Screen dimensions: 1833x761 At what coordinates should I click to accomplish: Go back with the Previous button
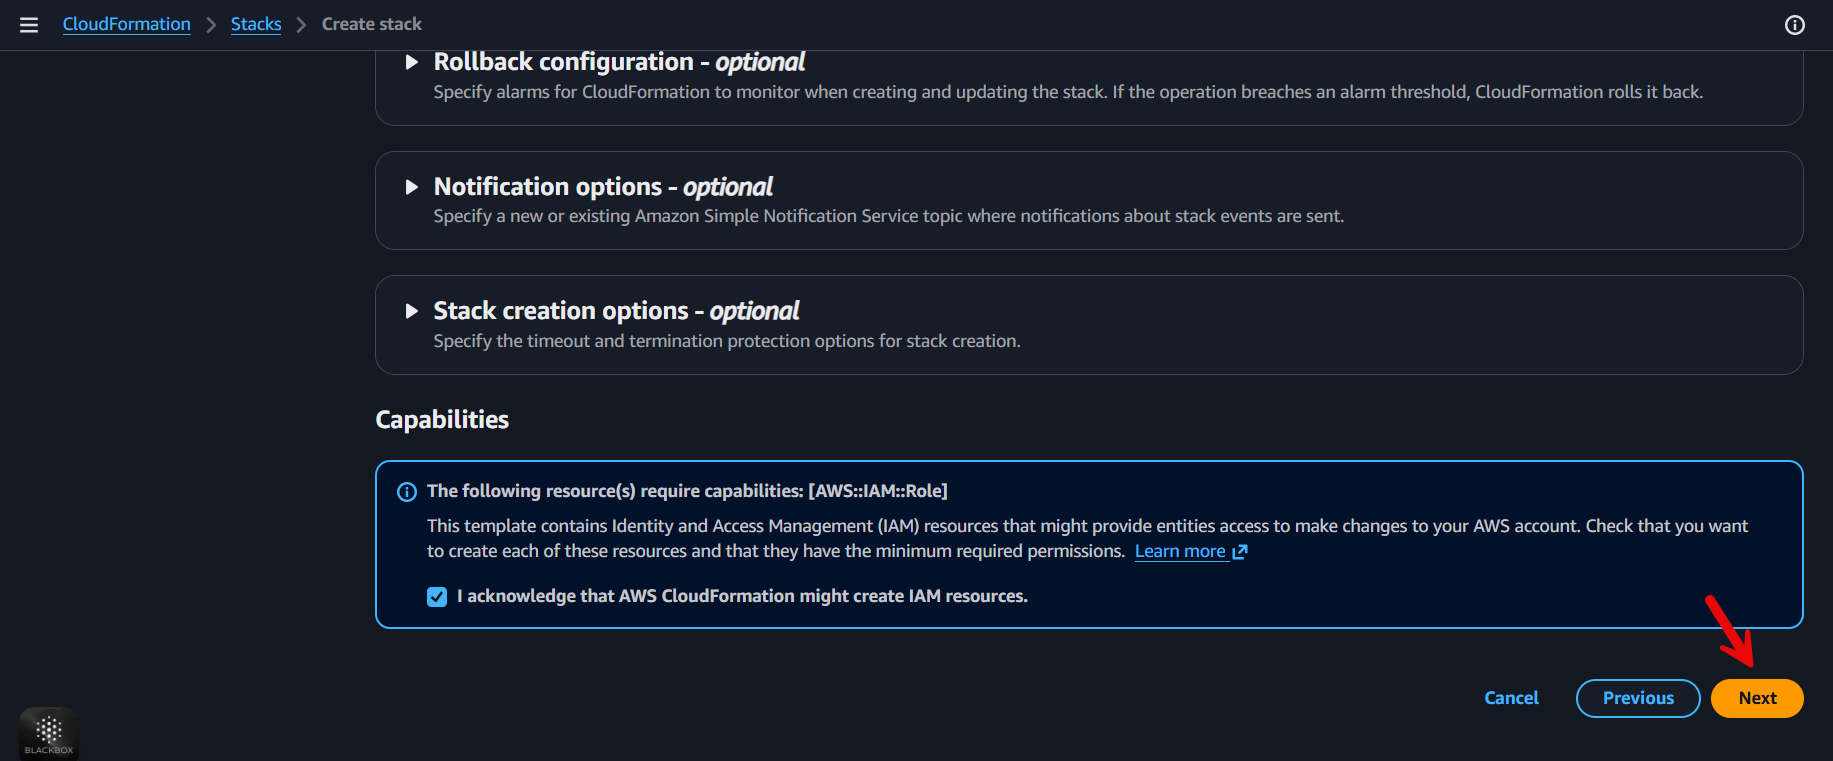click(1638, 698)
